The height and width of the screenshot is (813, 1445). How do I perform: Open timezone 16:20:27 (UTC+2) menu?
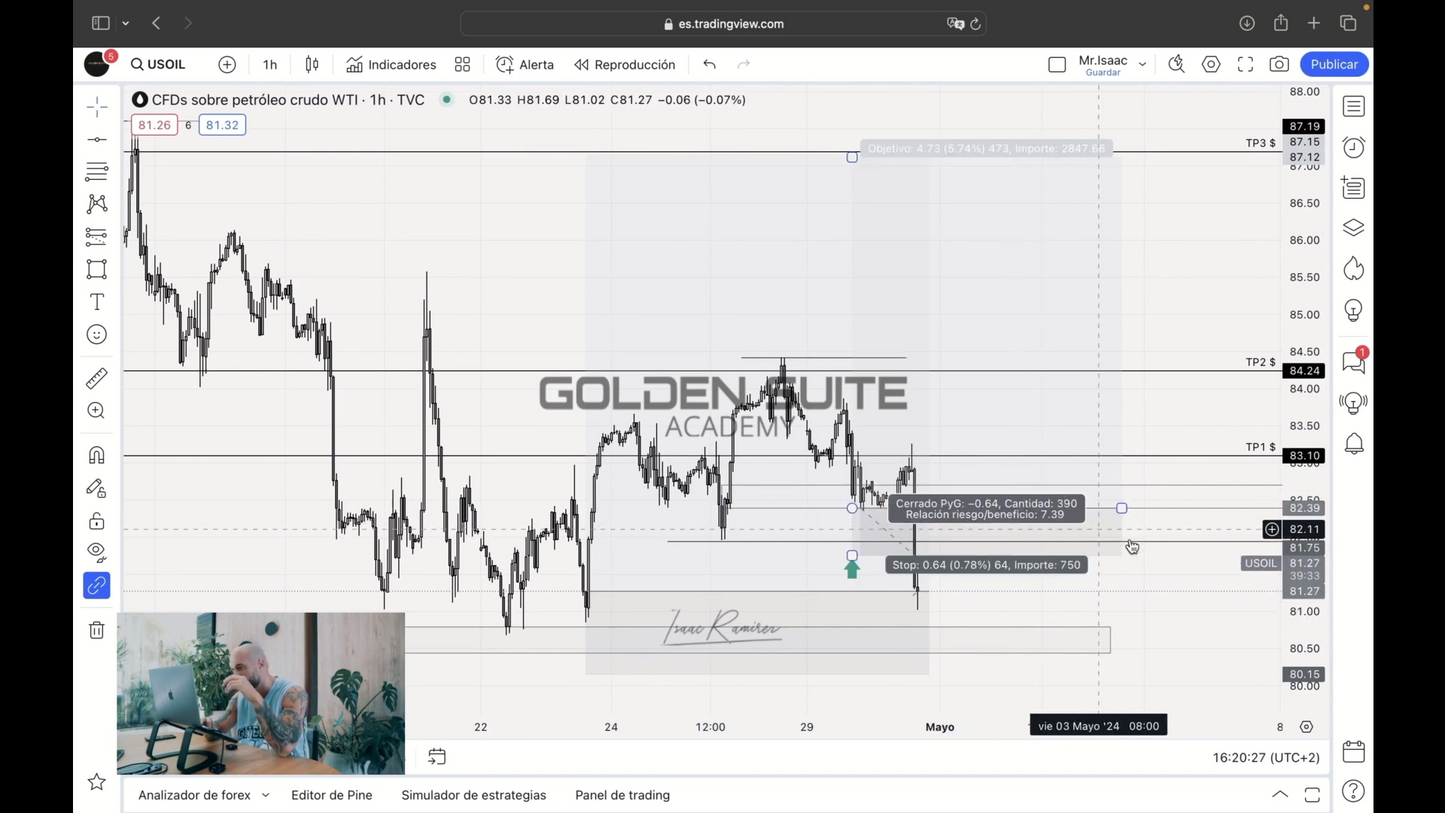1266,758
